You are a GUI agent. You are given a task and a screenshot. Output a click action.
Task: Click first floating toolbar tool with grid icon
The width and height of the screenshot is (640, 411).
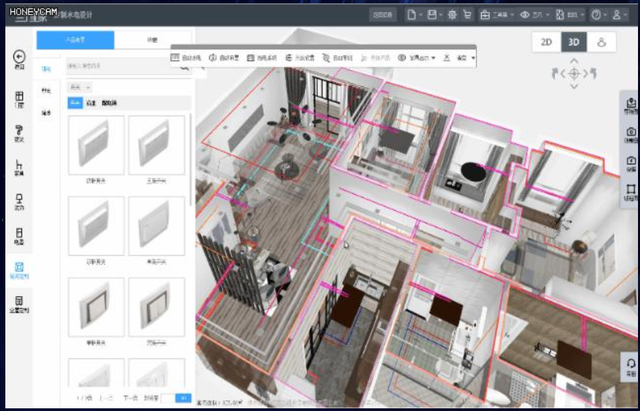pos(186,58)
